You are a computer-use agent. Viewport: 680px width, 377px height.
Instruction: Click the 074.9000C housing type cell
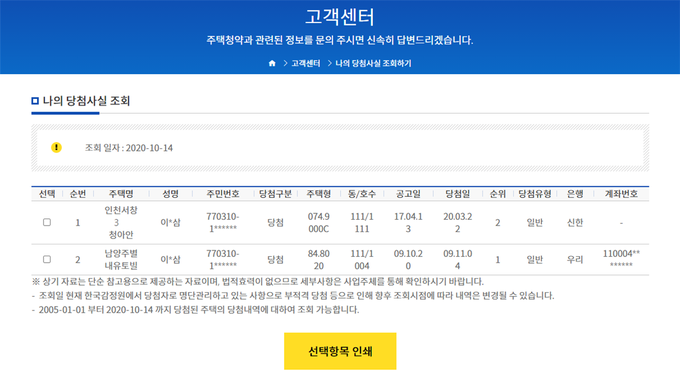point(319,223)
